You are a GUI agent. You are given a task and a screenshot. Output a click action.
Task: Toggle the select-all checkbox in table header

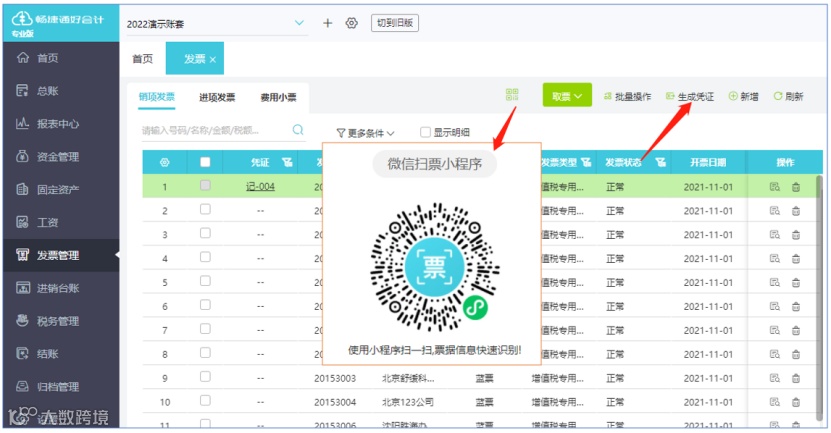coord(205,162)
